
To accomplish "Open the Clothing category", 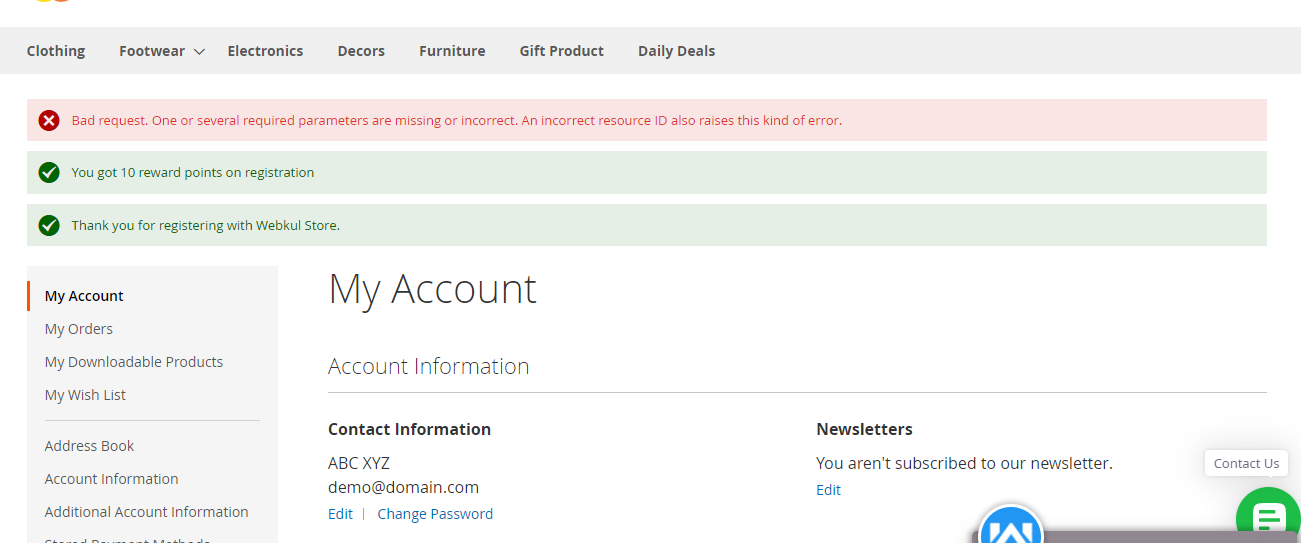I will click(x=56, y=51).
